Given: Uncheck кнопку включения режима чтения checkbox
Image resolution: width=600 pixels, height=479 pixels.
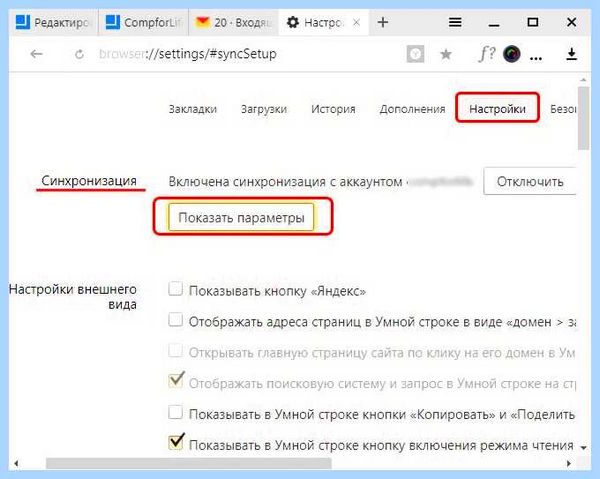Looking at the screenshot, I should [x=176, y=442].
